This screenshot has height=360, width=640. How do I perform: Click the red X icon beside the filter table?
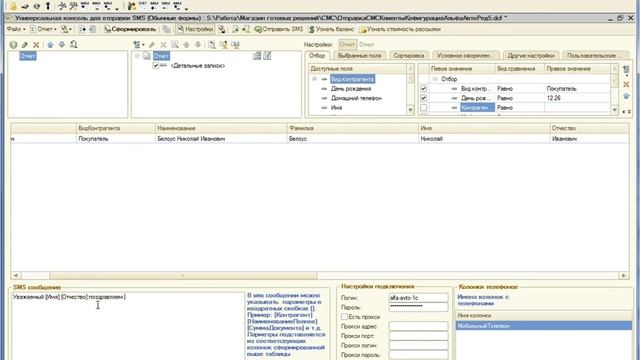coord(626,84)
